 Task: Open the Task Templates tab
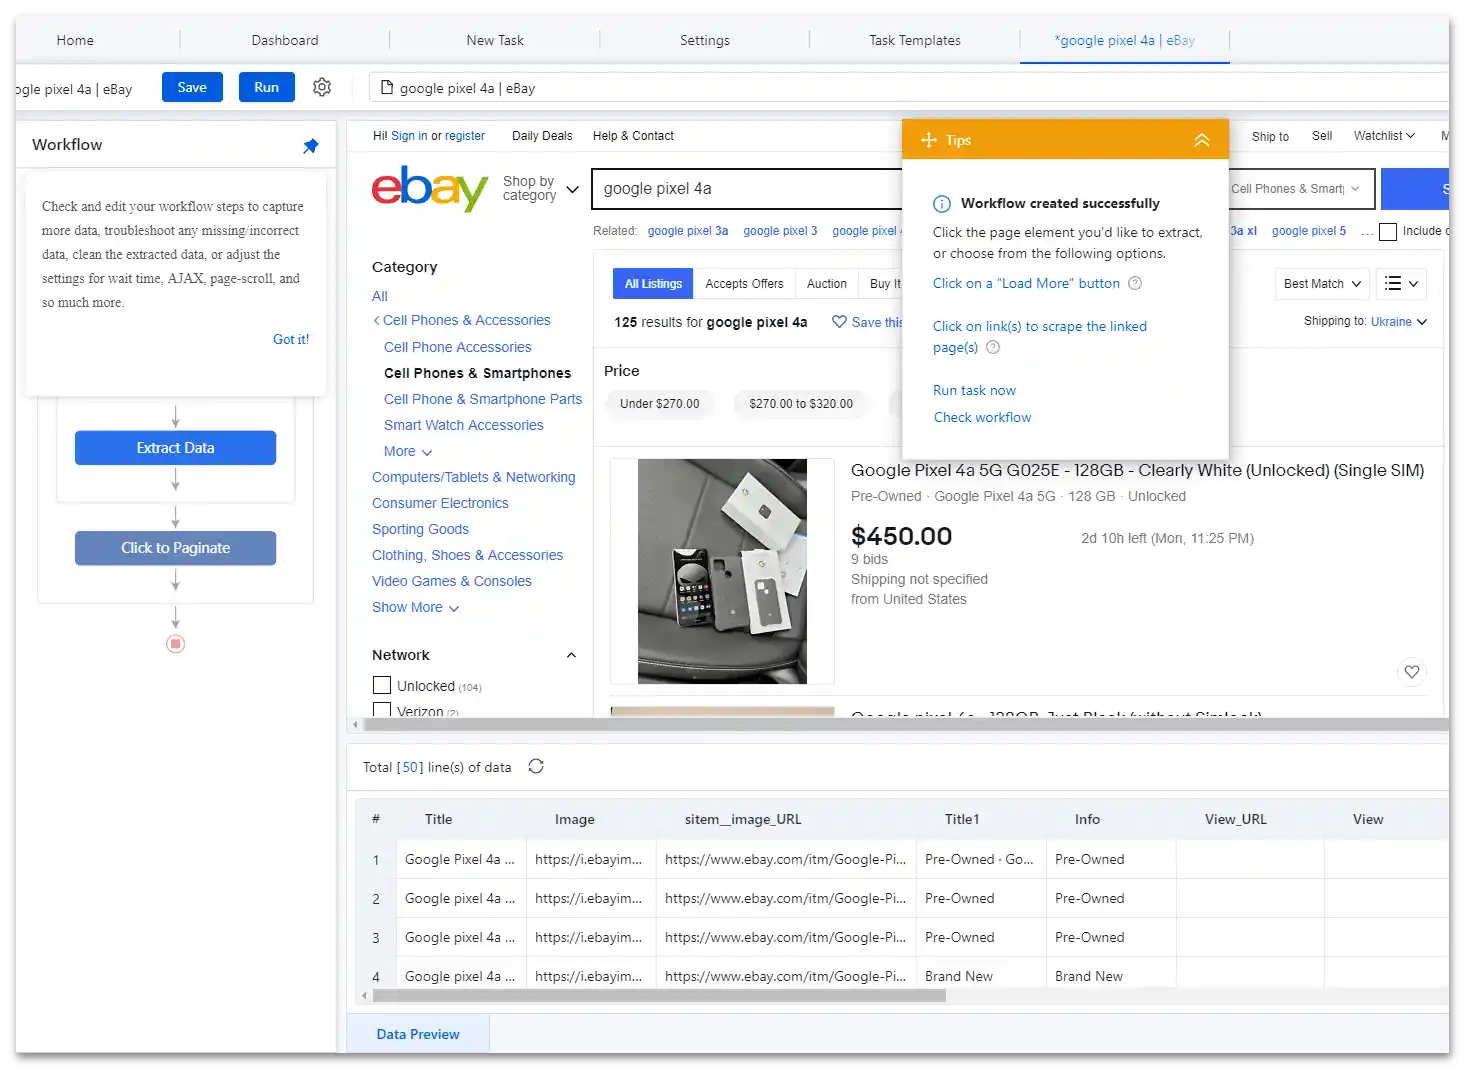[915, 40]
